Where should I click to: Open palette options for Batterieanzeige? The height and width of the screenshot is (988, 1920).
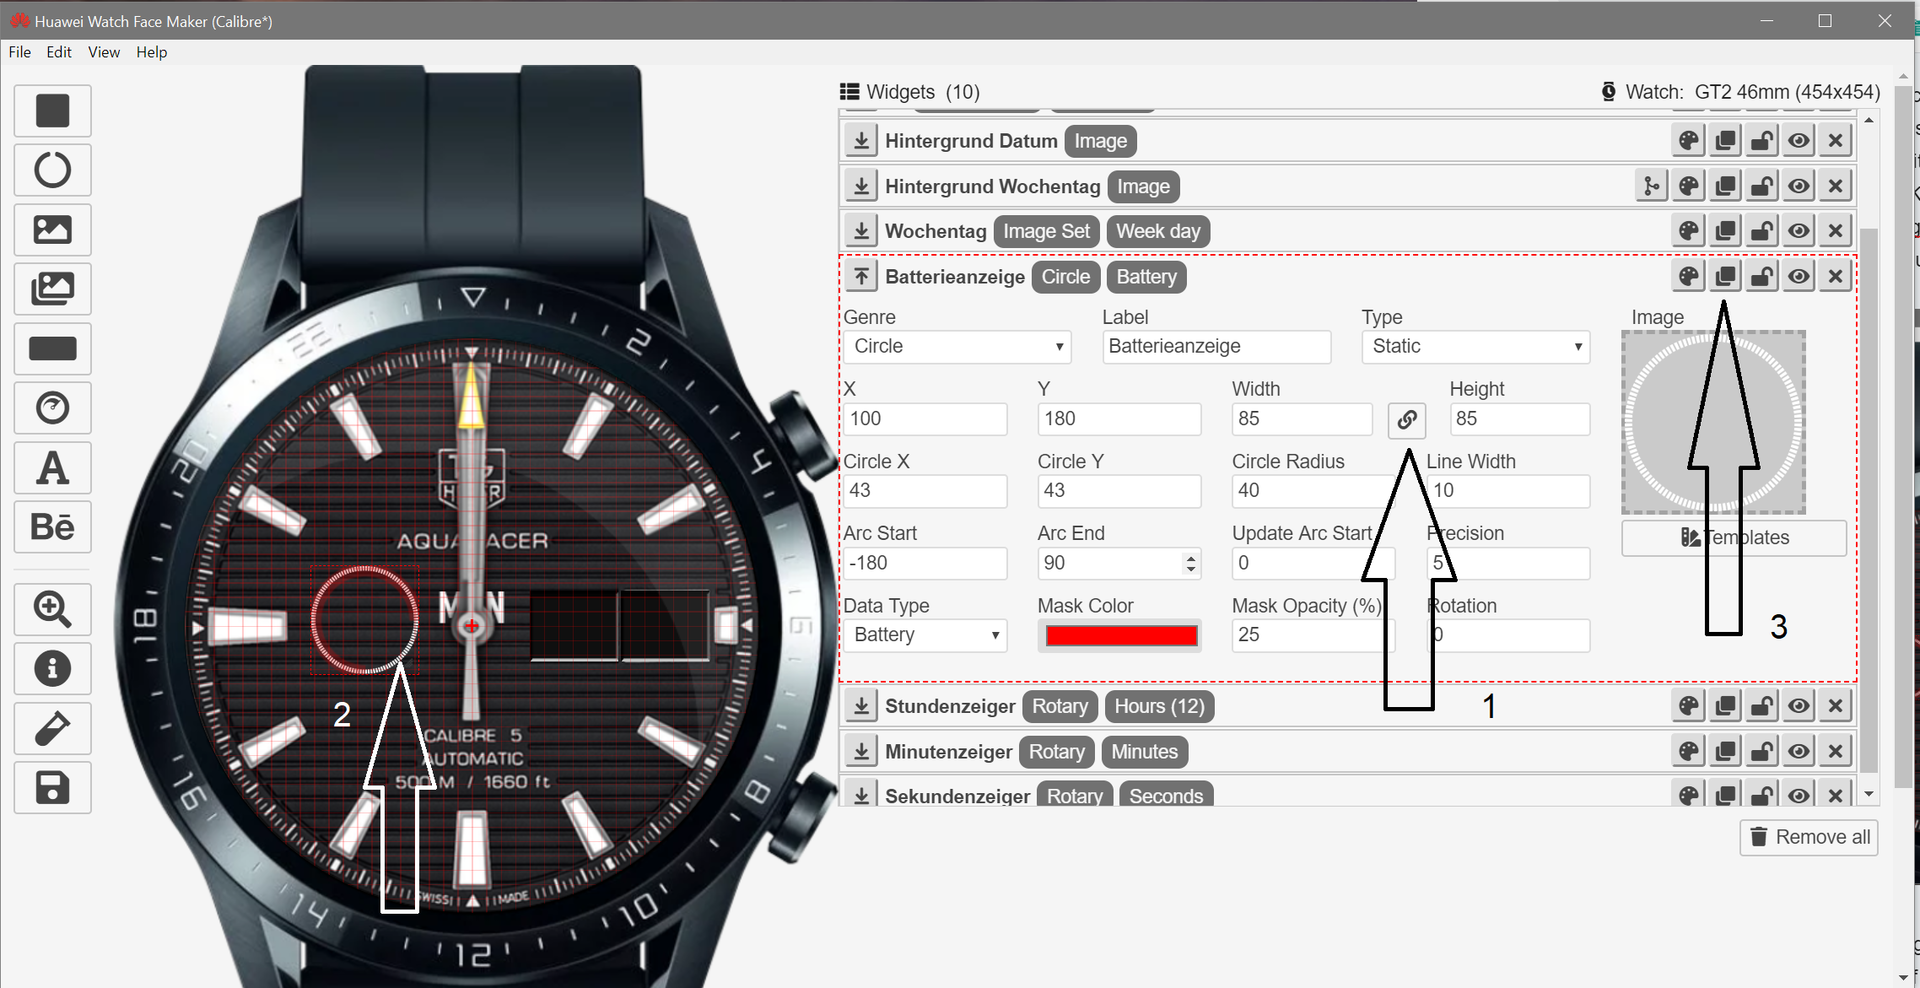(x=1689, y=276)
